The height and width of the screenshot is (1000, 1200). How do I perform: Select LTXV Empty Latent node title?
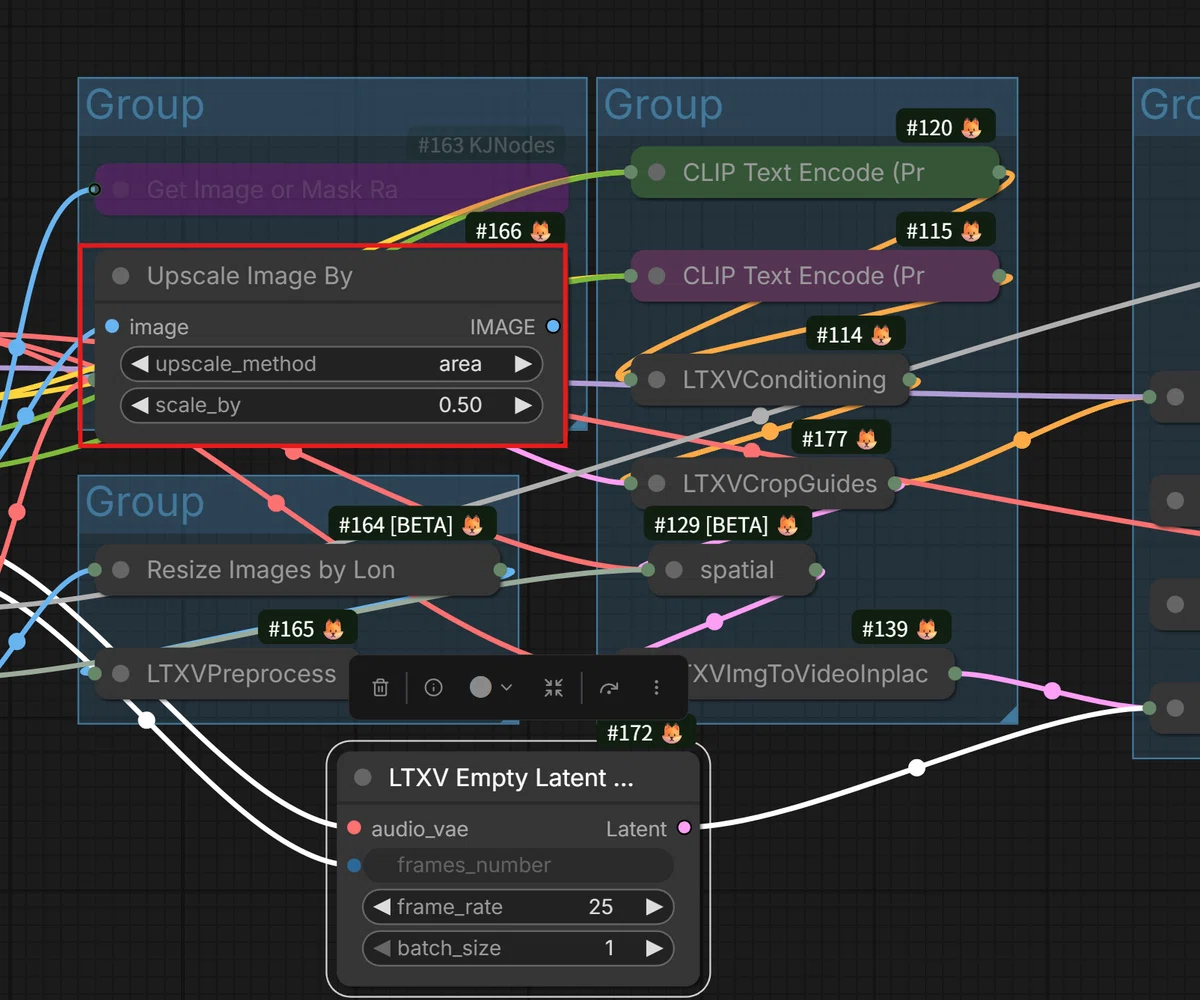tap(511, 778)
